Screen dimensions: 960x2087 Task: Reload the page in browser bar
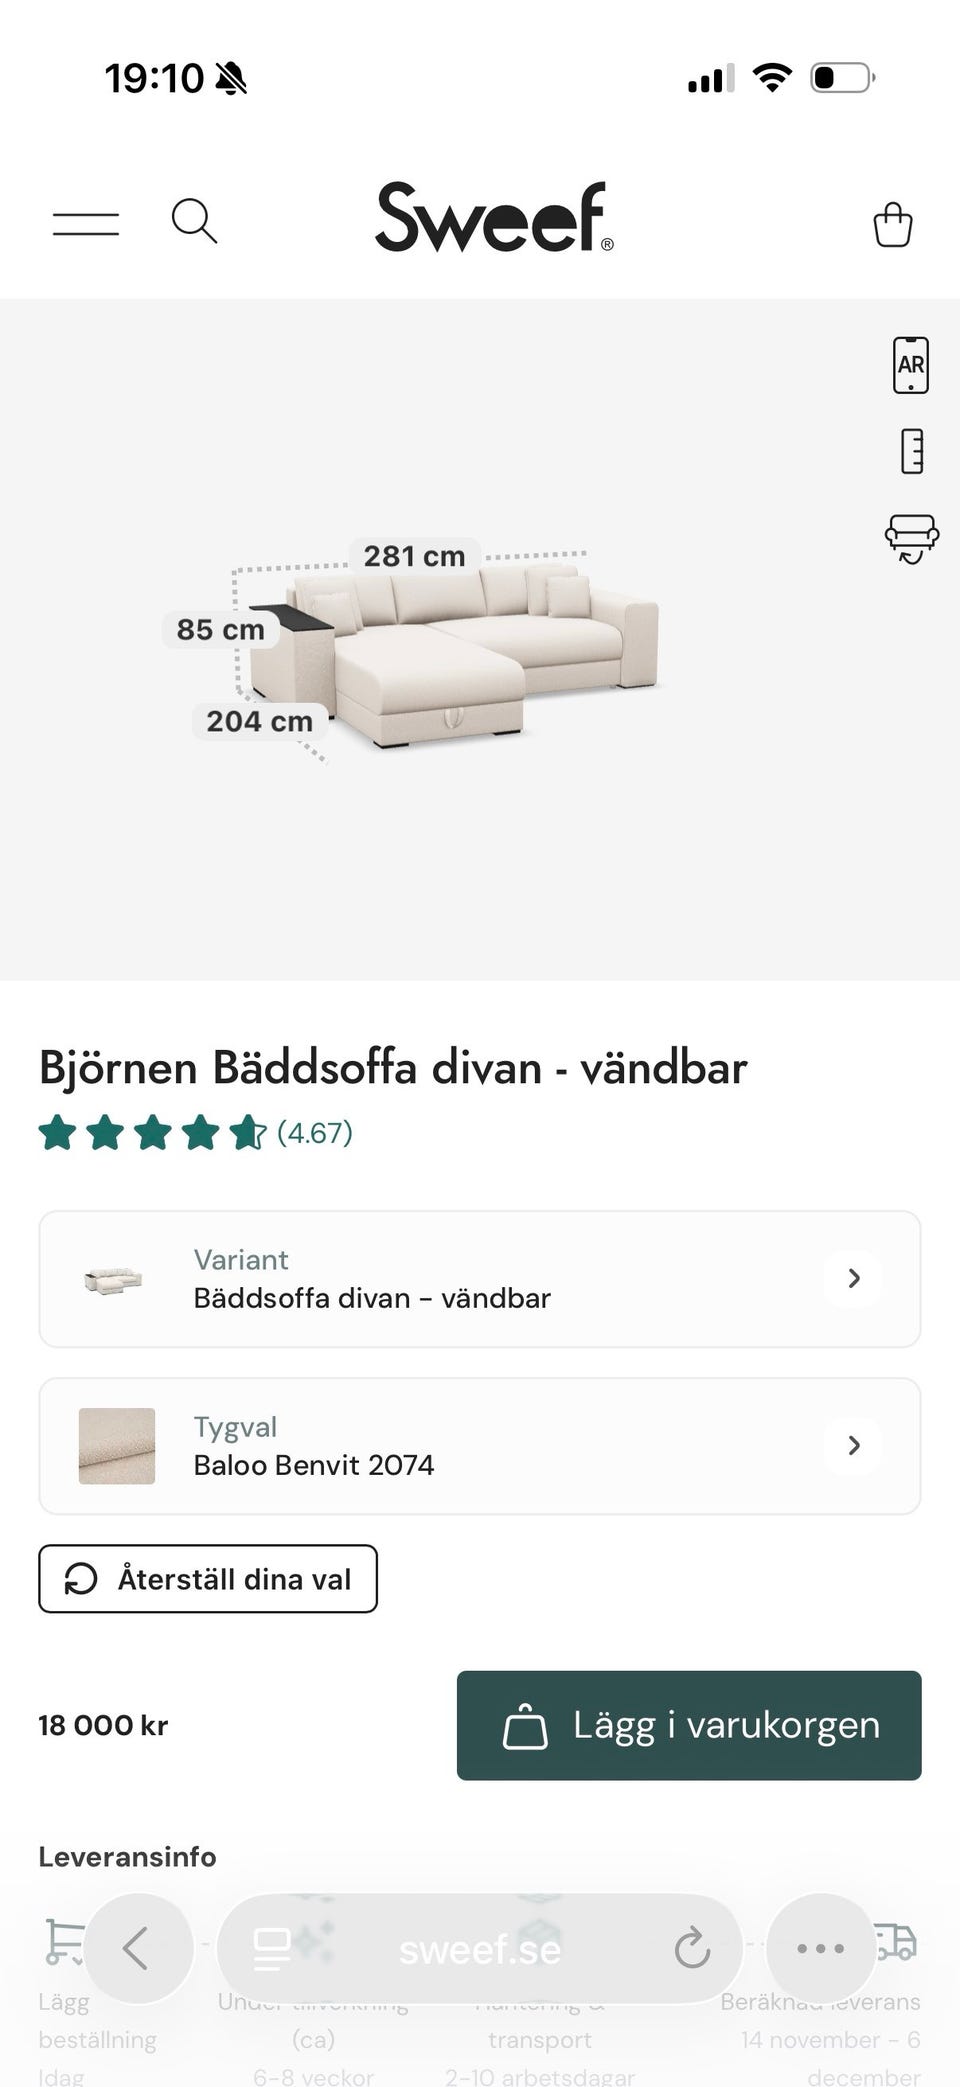692,1948
